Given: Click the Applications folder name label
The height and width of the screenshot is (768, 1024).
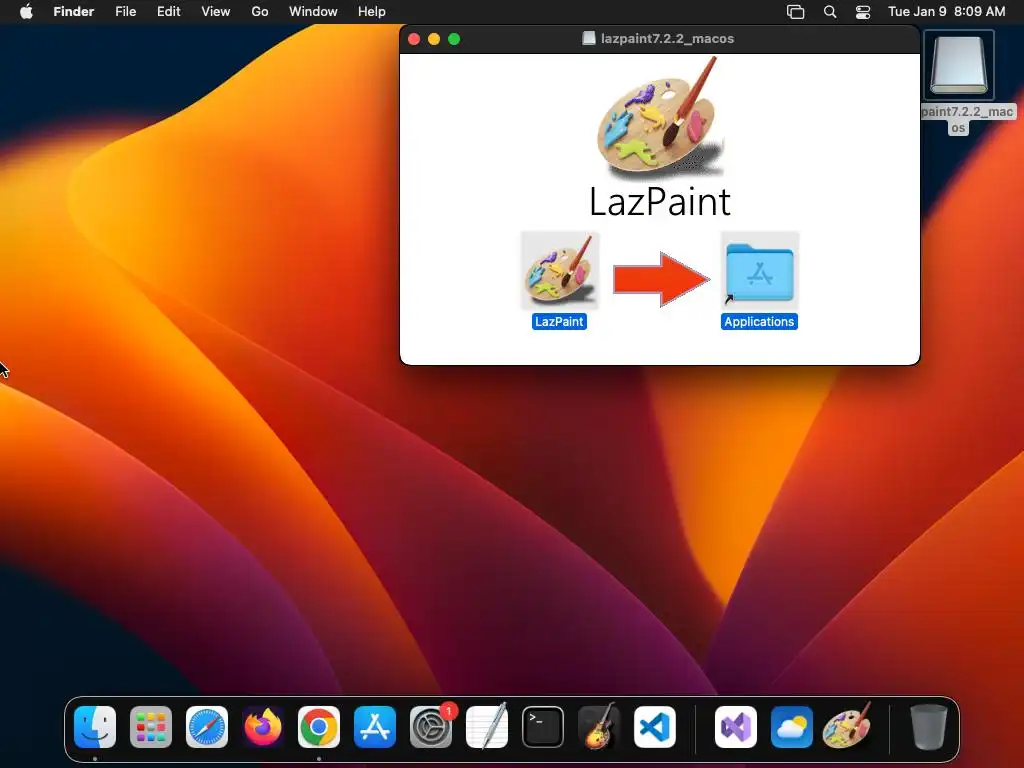Looking at the screenshot, I should coord(759,321).
